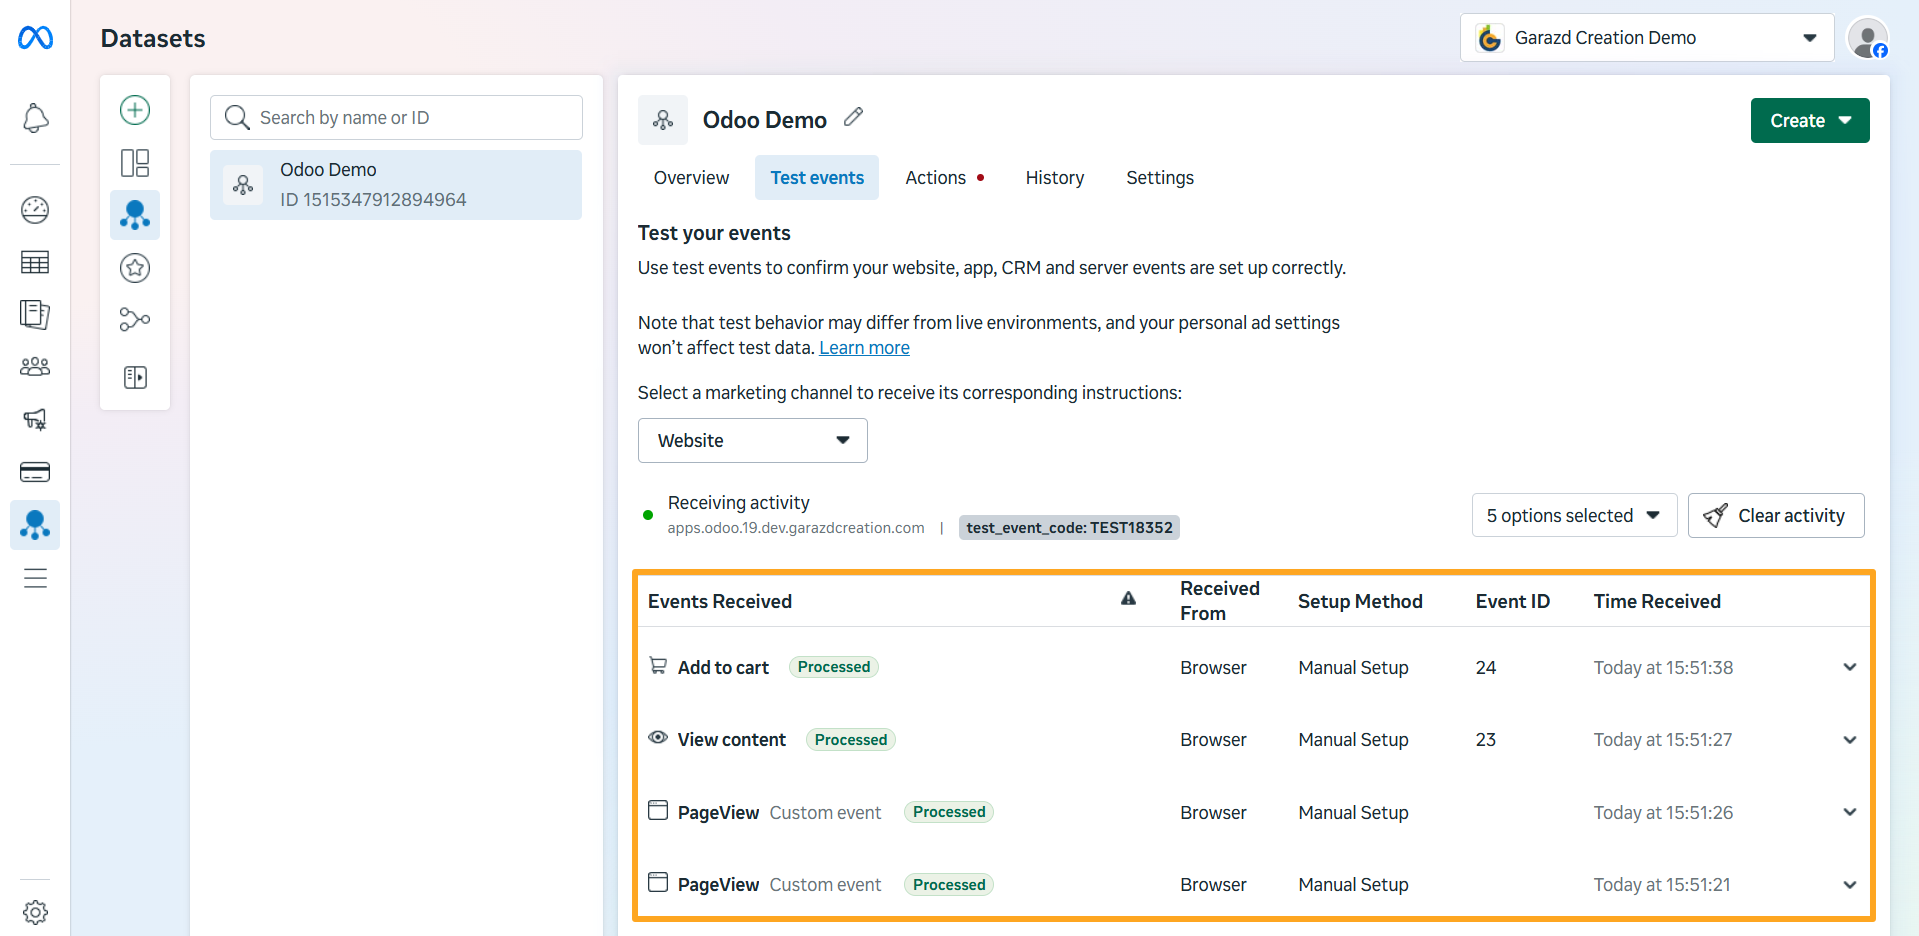Click the Today at 15:51:38 timestamp
This screenshot has height=936, width=1919.
point(1663,668)
